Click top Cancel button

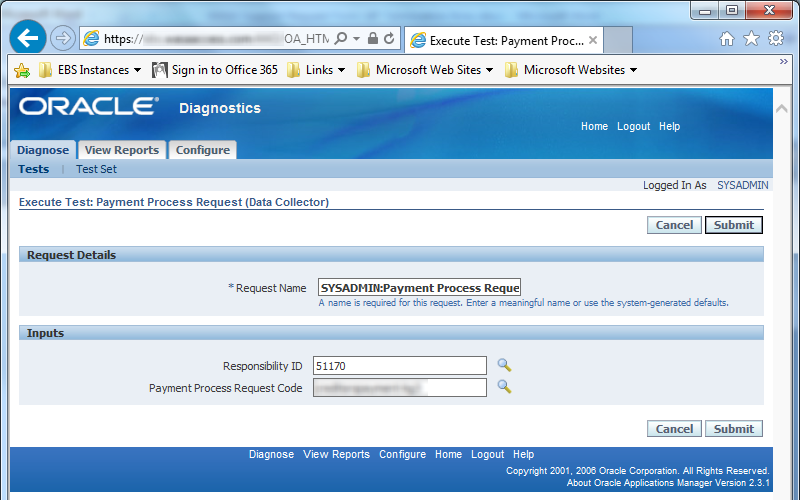pyautogui.click(x=674, y=225)
